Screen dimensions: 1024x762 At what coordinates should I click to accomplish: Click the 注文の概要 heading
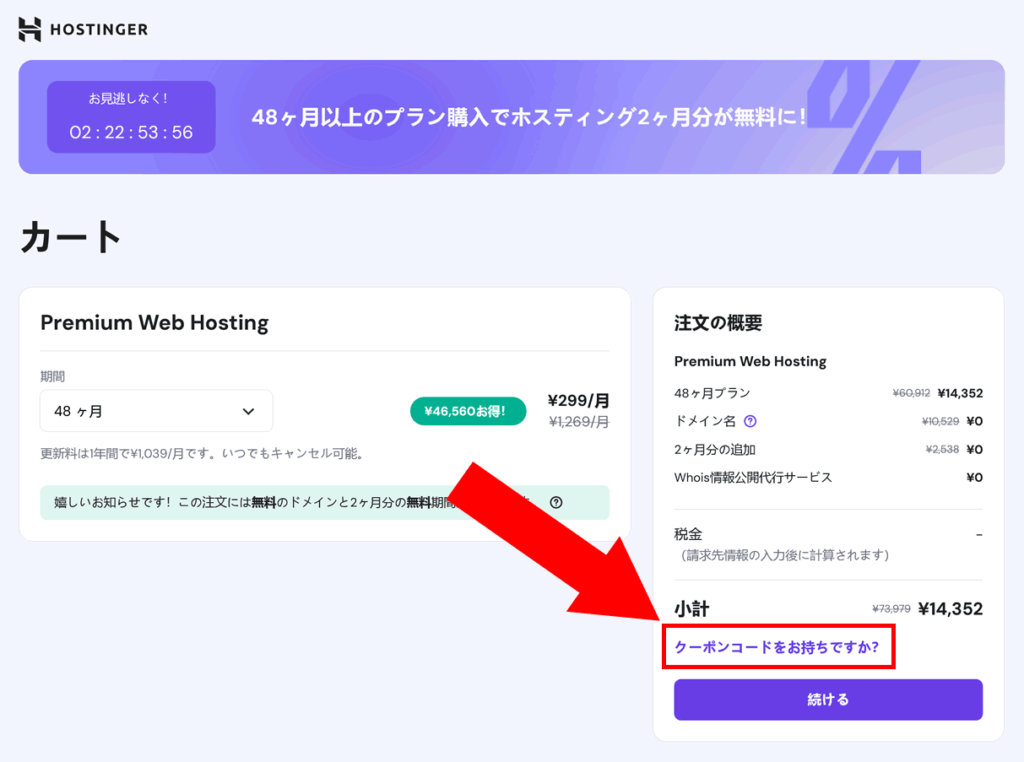[x=718, y=323]
